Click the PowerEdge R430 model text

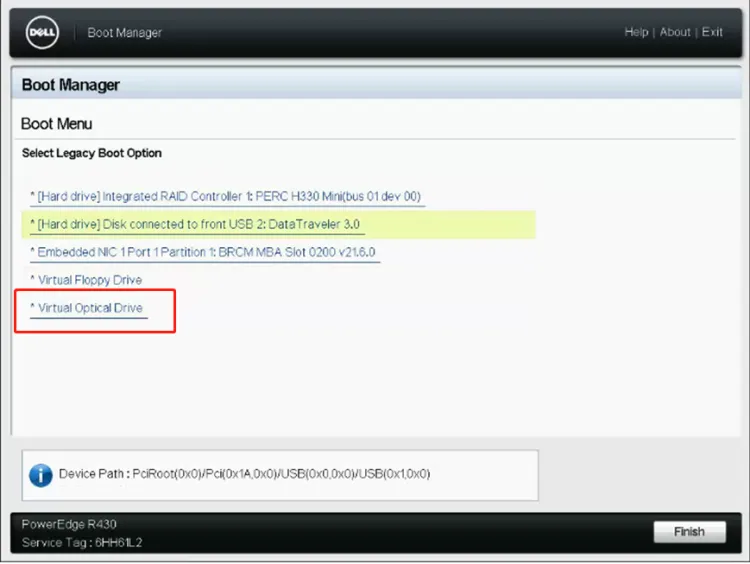coord(69,524)
